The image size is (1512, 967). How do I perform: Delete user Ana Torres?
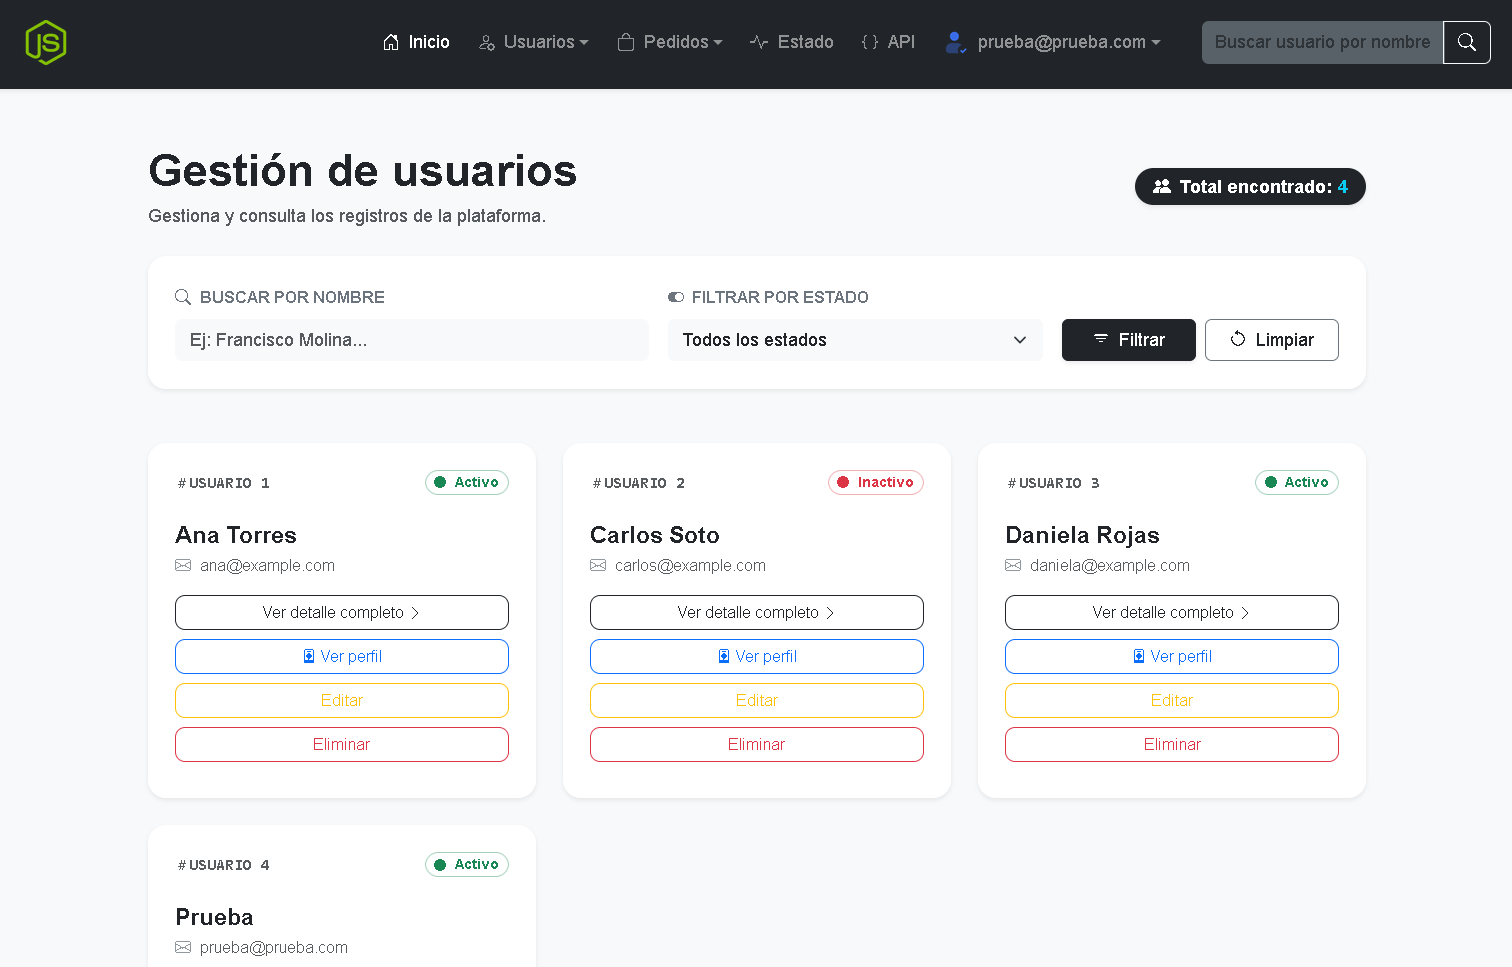[342, 744]
